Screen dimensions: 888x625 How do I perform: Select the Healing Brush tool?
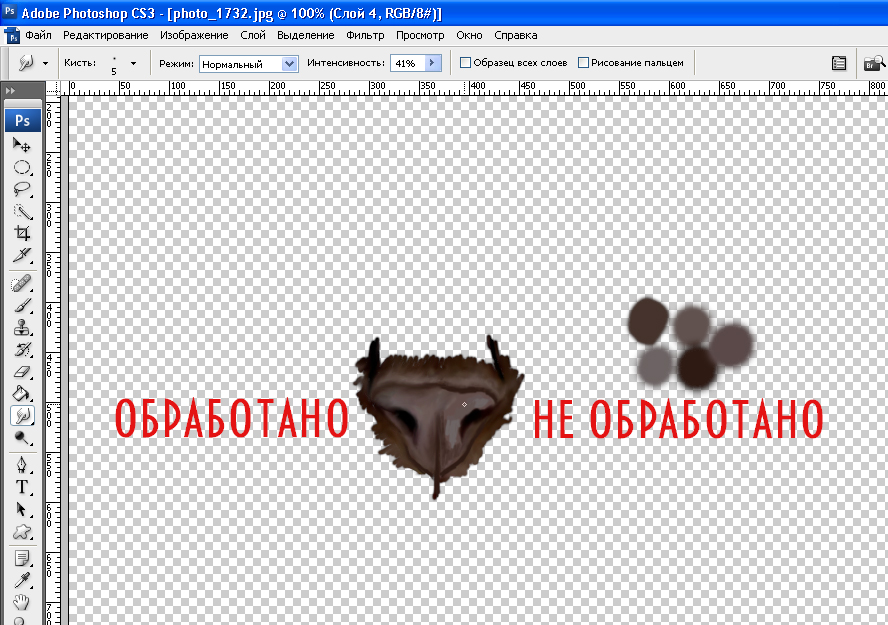22,285
